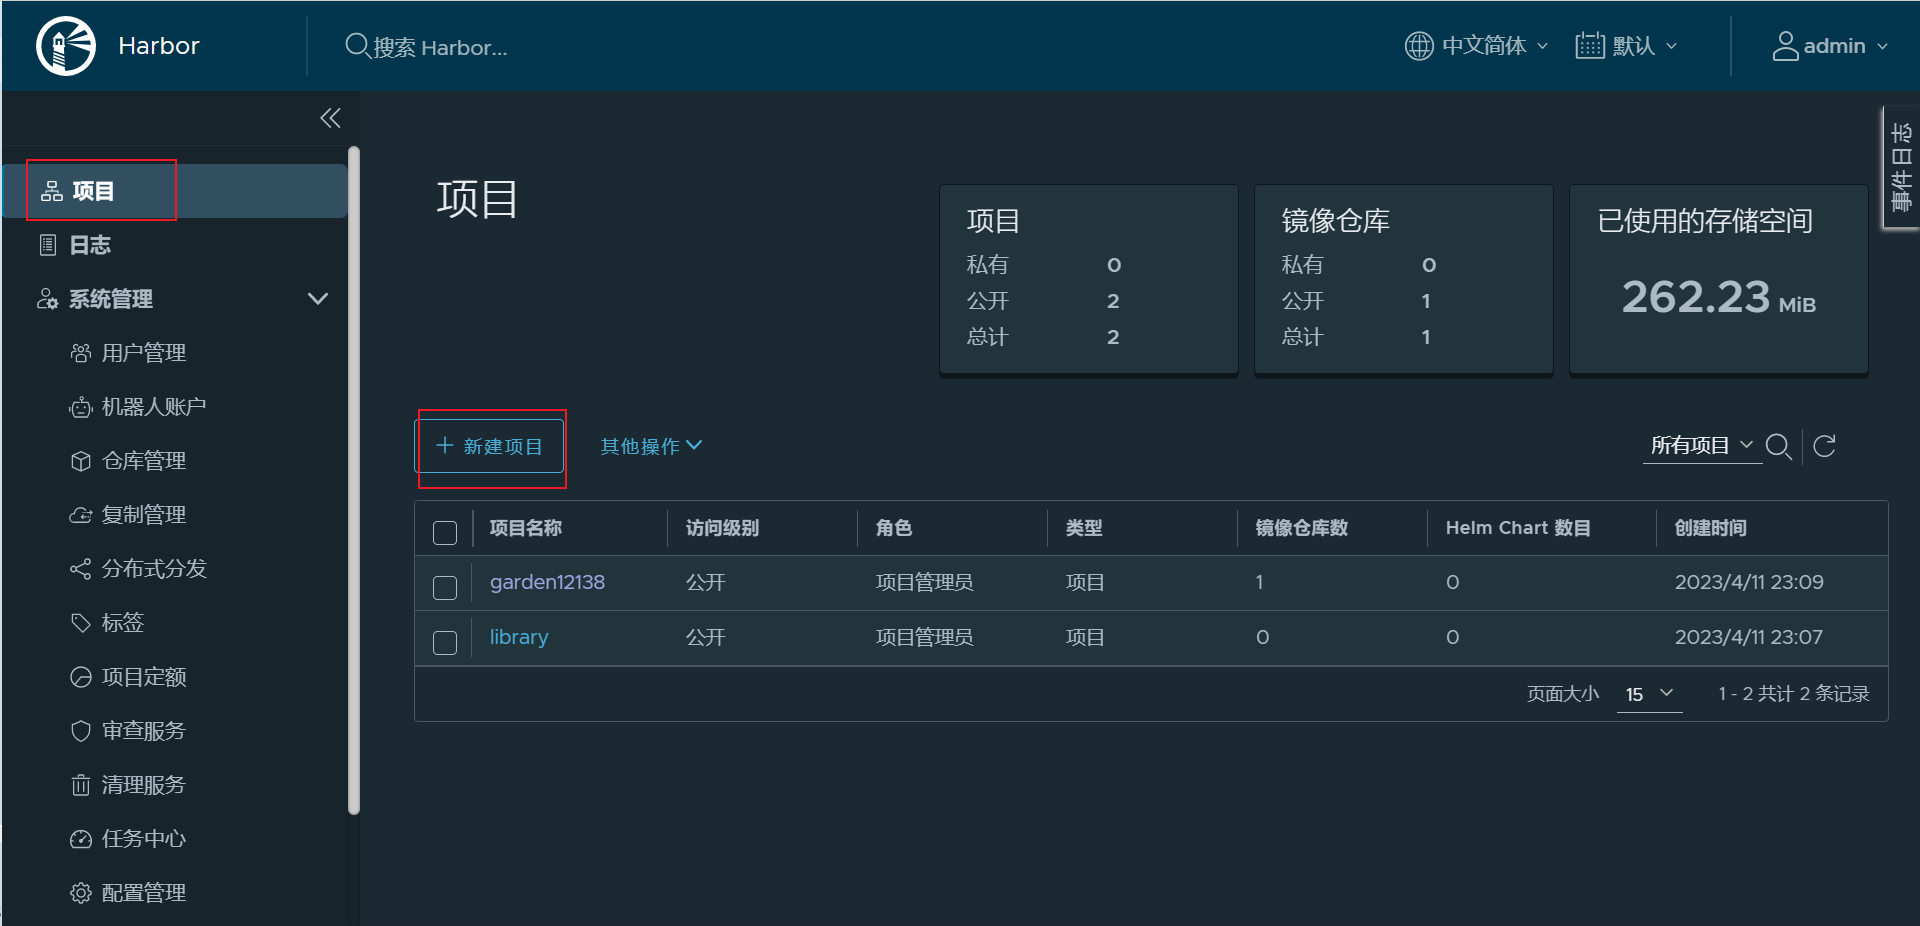Click the 新建项目 button
This screenshot has height=926, width=1920.
[x=490, y=446]
